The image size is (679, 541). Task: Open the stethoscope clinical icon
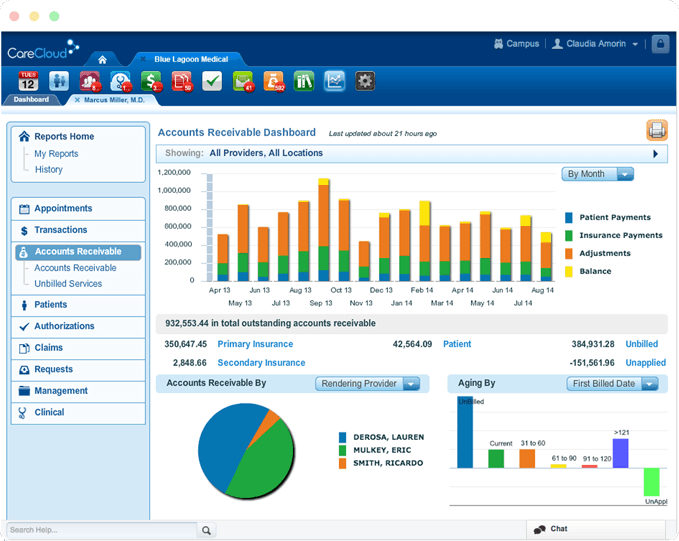click(120, 81)
